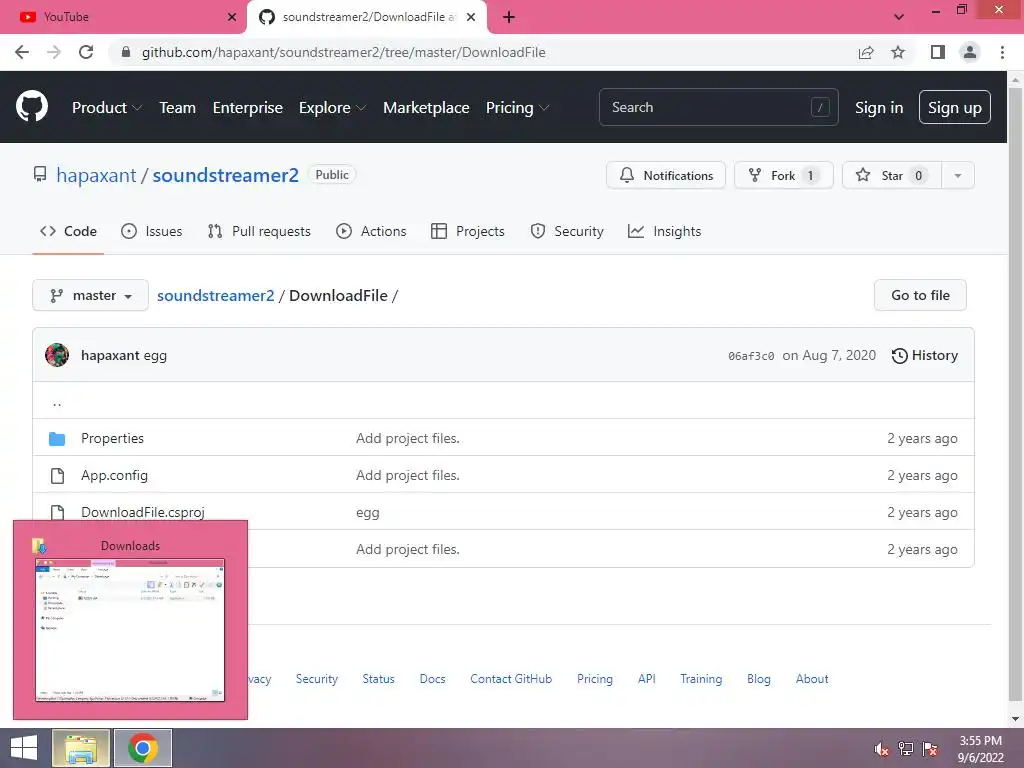
Task: Open the master branch selector
Action: pos(90,295)
